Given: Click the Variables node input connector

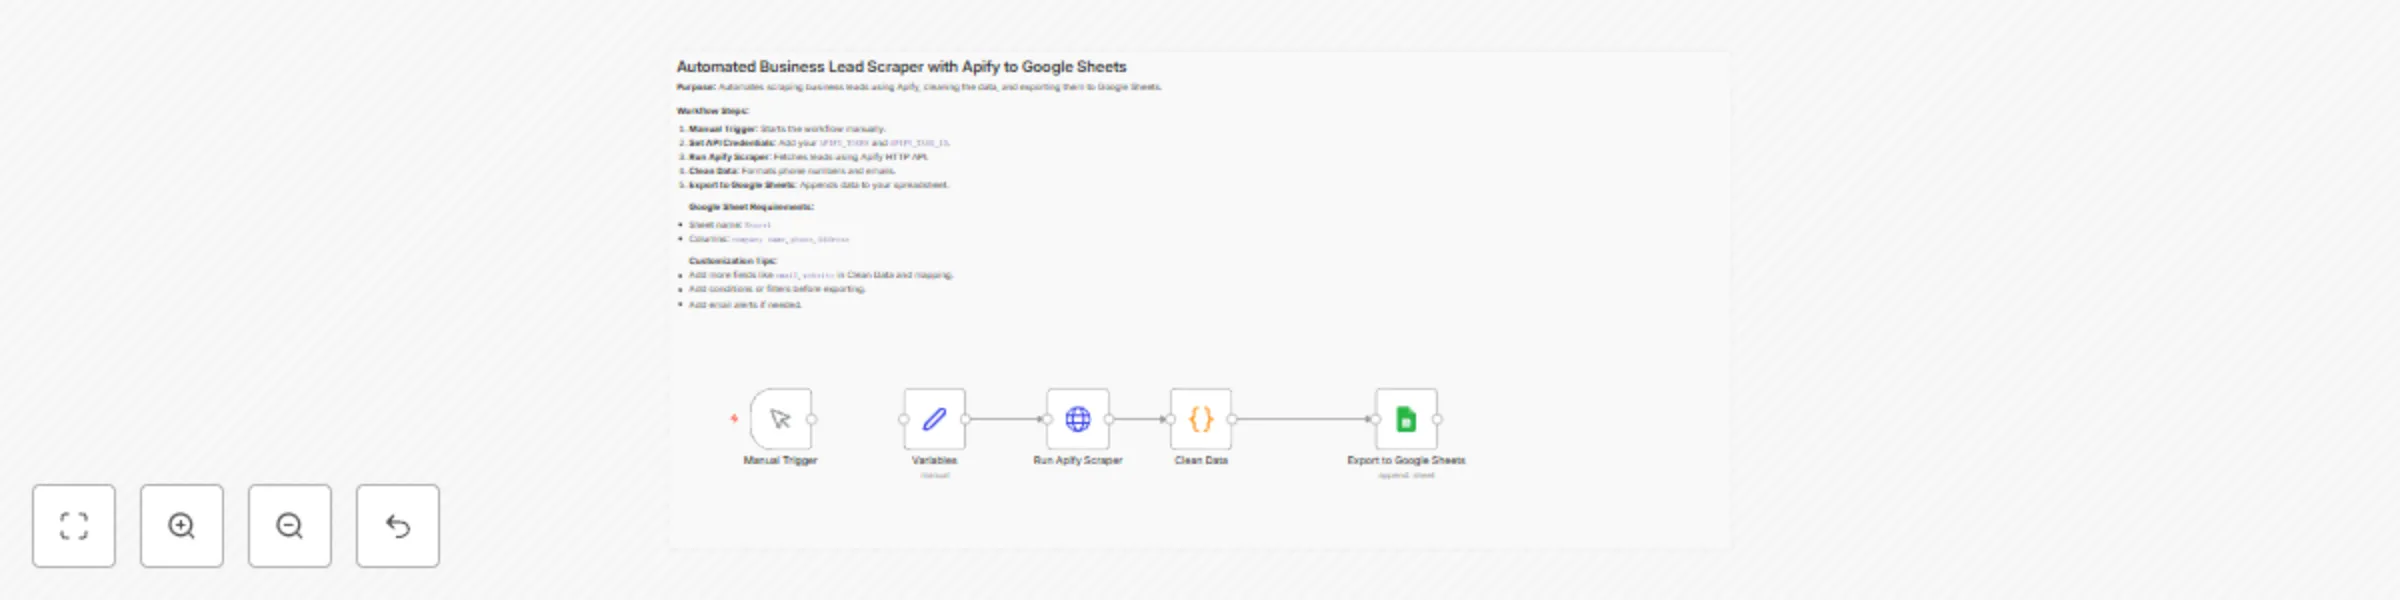Looking at the screenshot, I should (904, 419).
